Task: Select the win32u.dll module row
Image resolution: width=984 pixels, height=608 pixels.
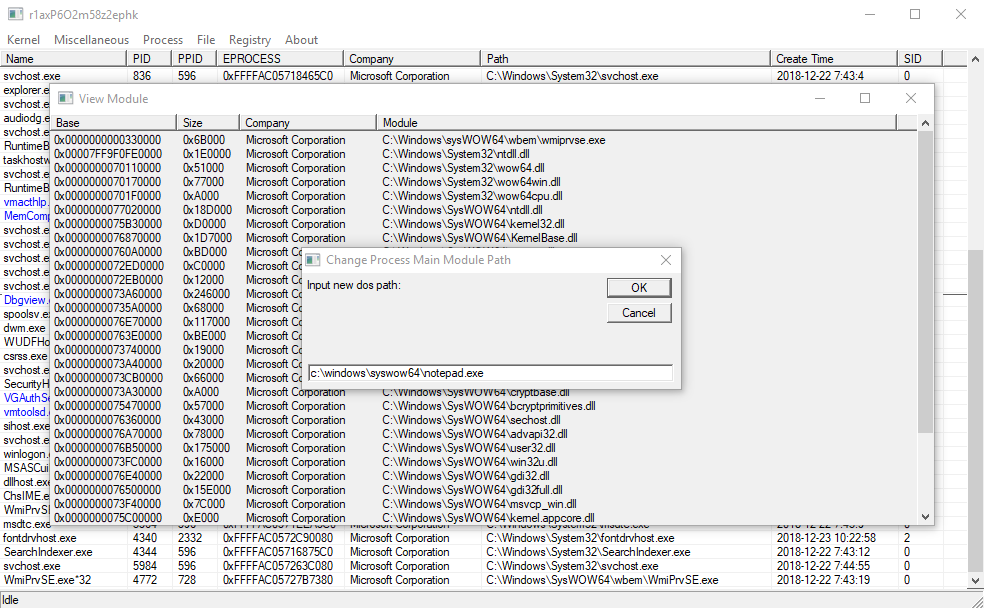Action: pos(484,462)
